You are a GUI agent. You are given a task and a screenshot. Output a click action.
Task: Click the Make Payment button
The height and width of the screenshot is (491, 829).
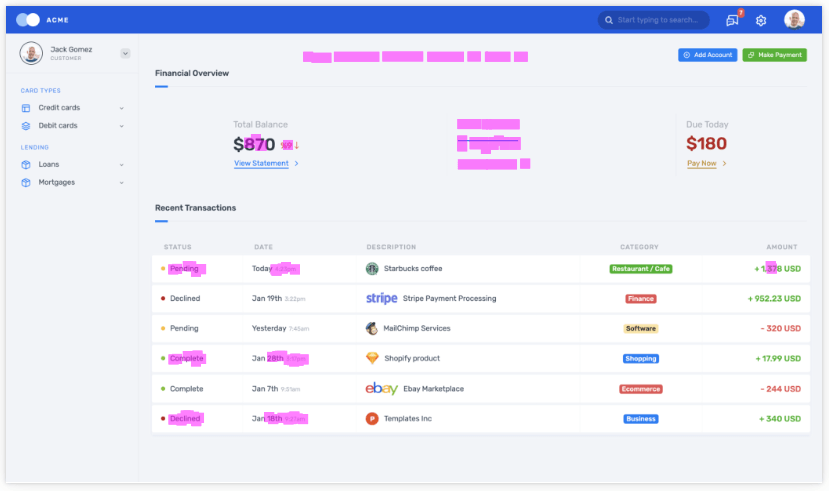(x=774, y=55)
